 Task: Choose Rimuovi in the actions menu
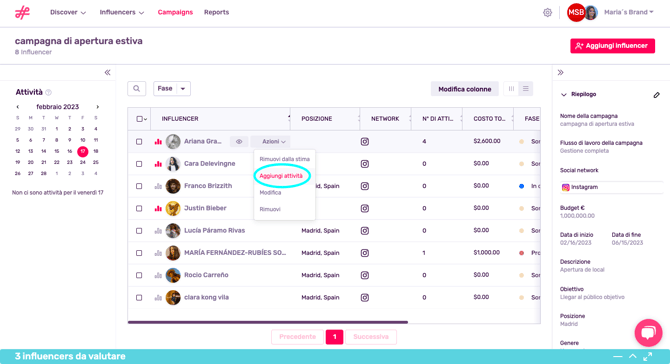point(270,209)
